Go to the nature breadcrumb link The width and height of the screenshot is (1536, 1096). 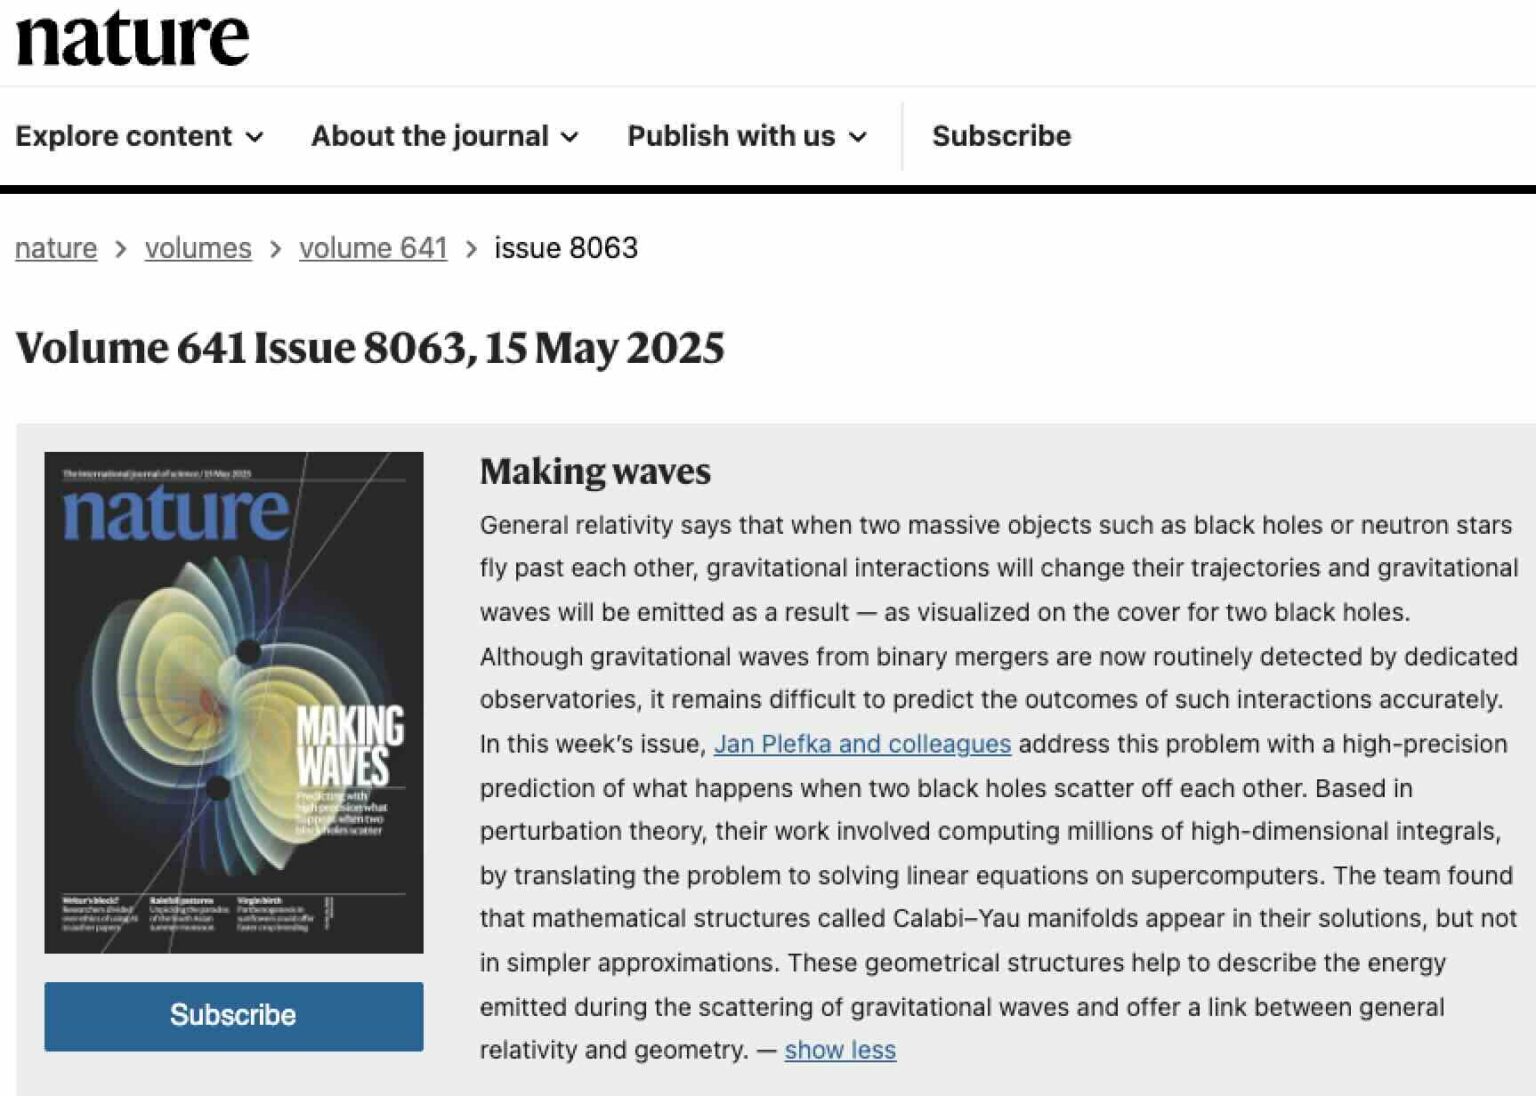pyautogui.click(x=56, y=248)
